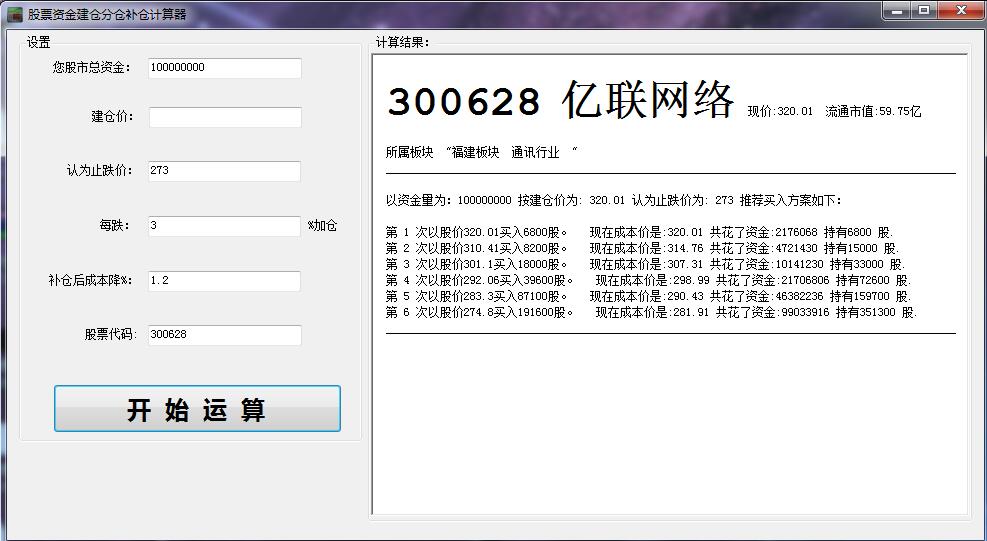Screen dimensions: 987x541
Task: Click the %加仓 label
Action: [x=322, y=225]
